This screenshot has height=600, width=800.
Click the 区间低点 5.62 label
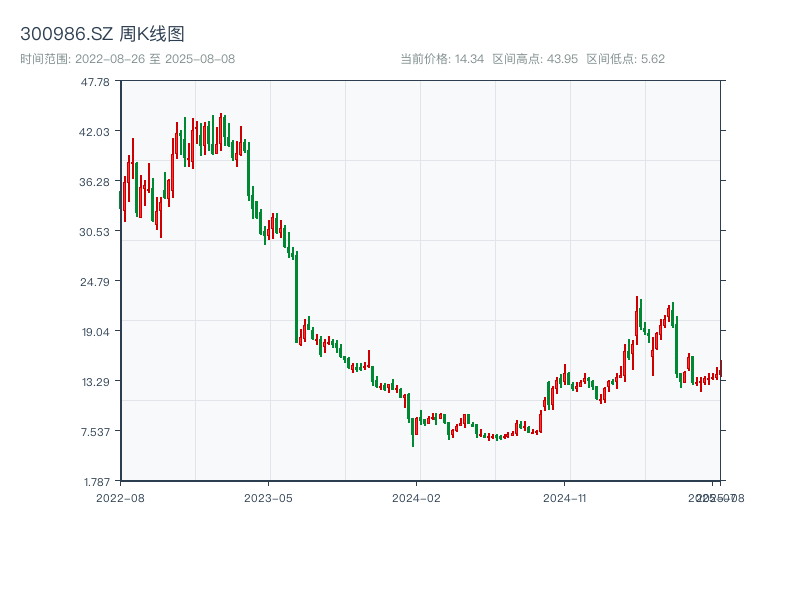(x=625, y=59)
